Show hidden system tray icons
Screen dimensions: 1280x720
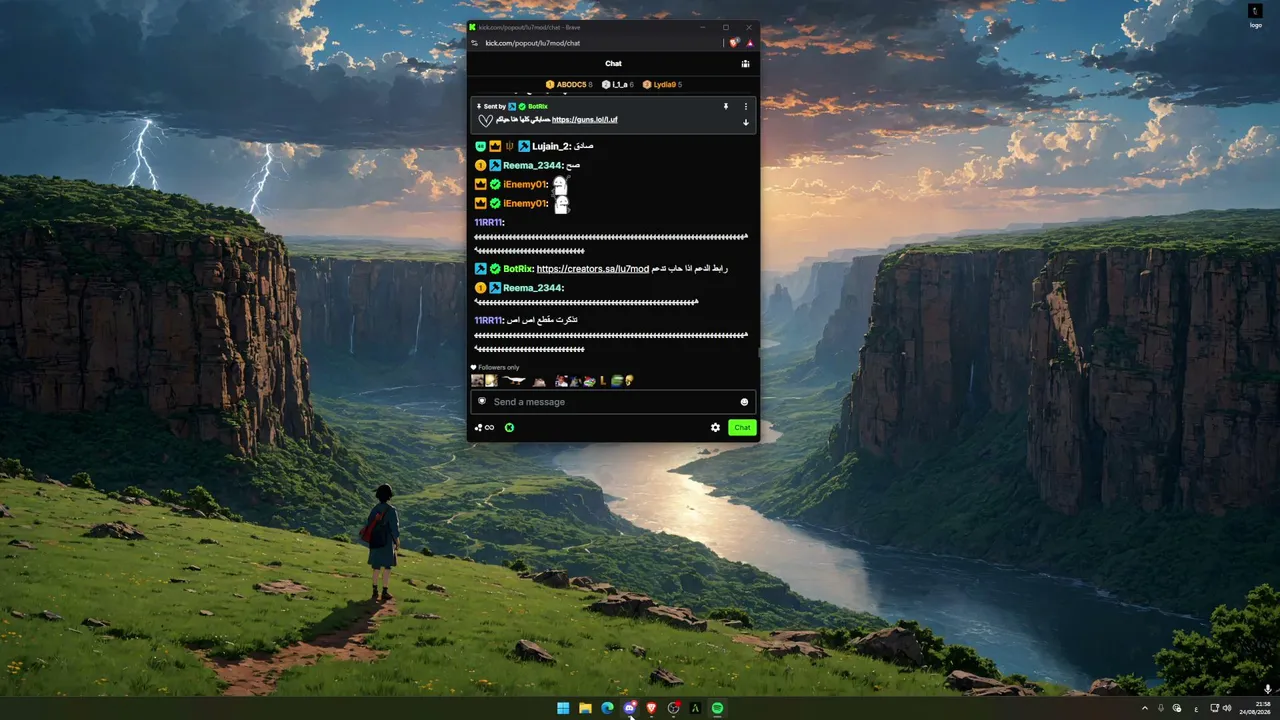[x=1144, y=708]
